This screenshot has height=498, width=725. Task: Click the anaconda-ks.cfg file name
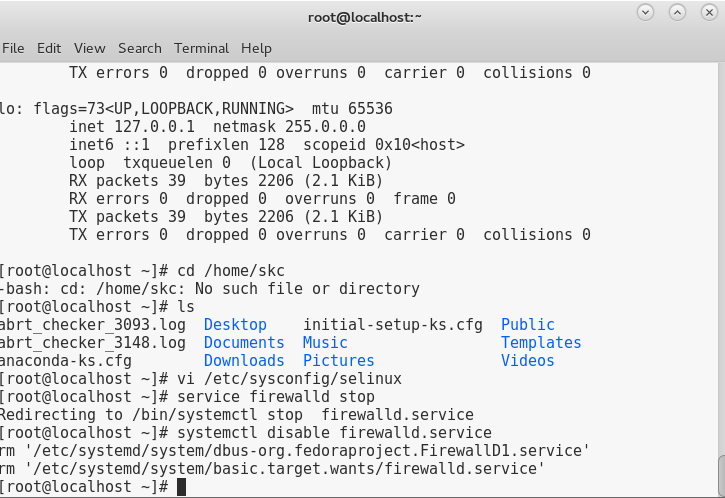66,361
